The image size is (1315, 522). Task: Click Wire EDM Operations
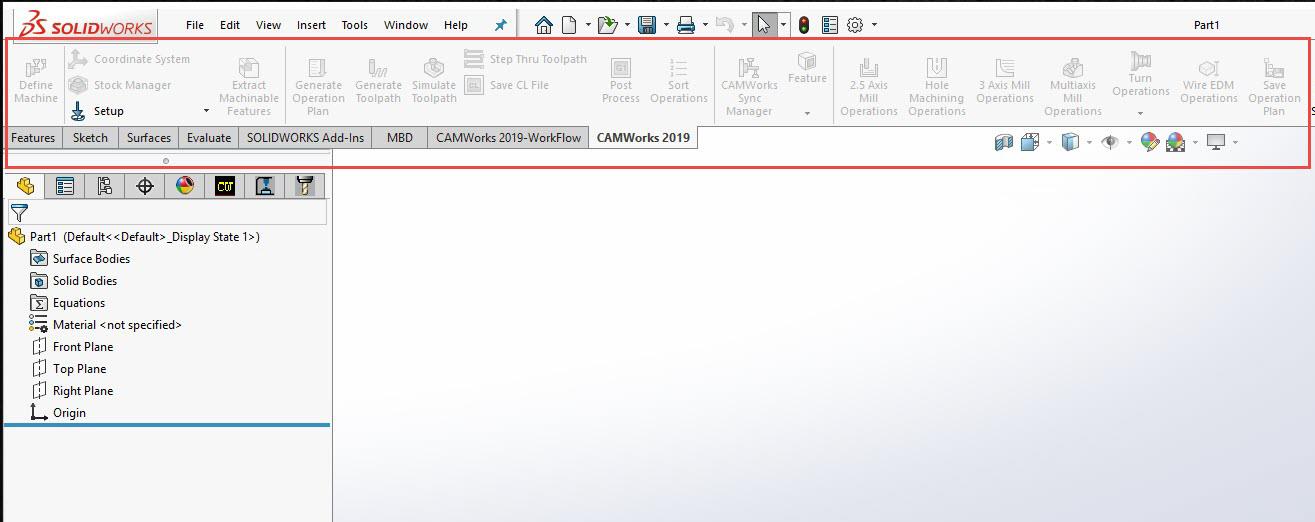(1209, 80)
